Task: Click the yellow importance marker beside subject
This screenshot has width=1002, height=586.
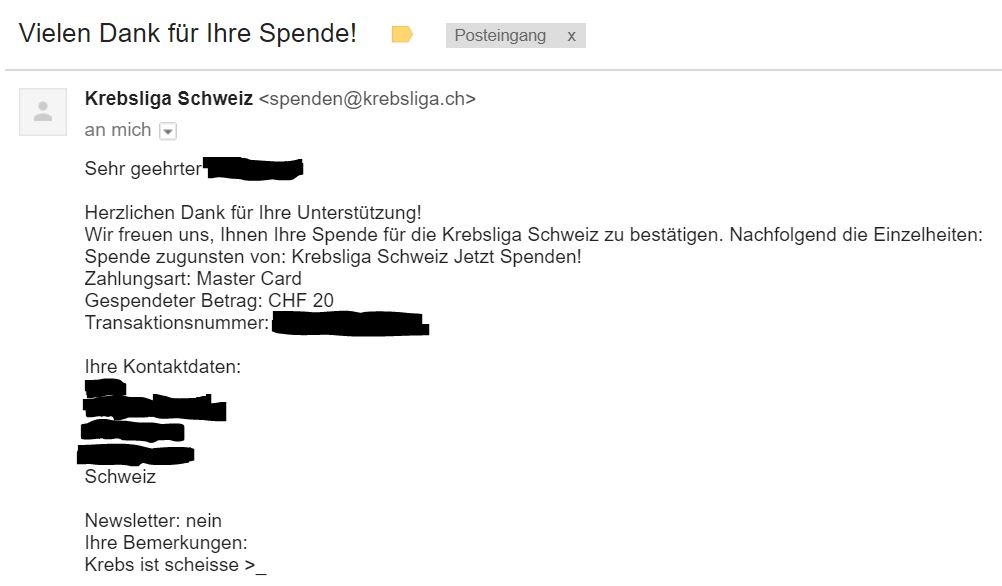Action: [x=402, y=34]
